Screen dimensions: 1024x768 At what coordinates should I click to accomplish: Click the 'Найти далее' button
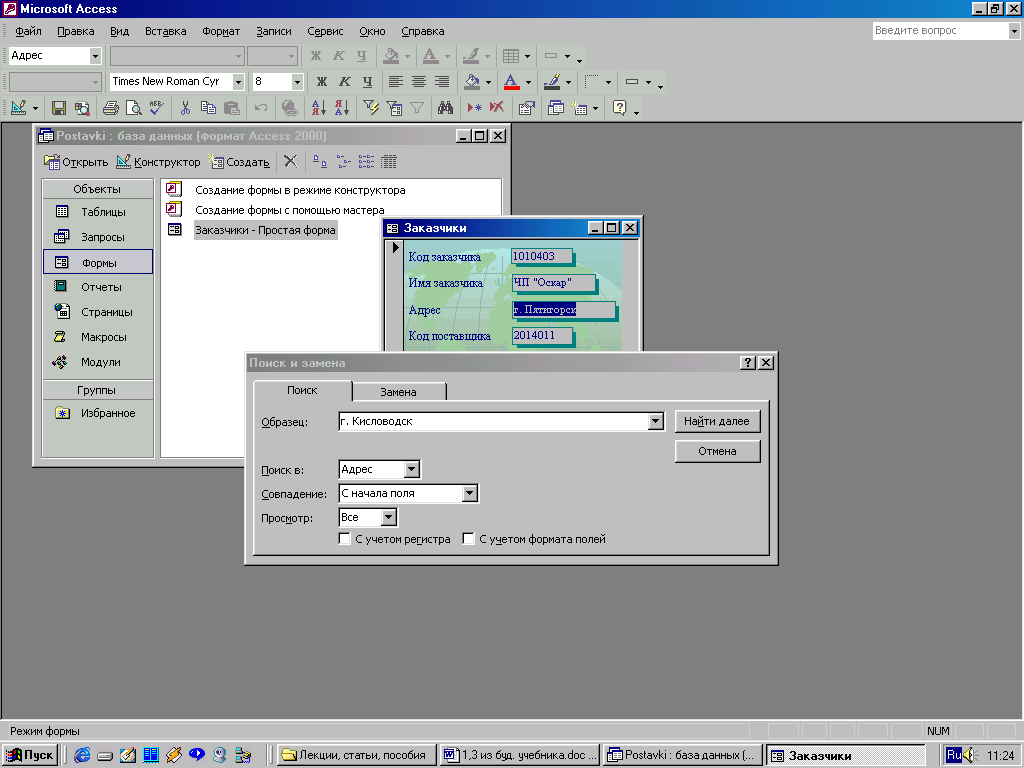click(x=717, y=421)
